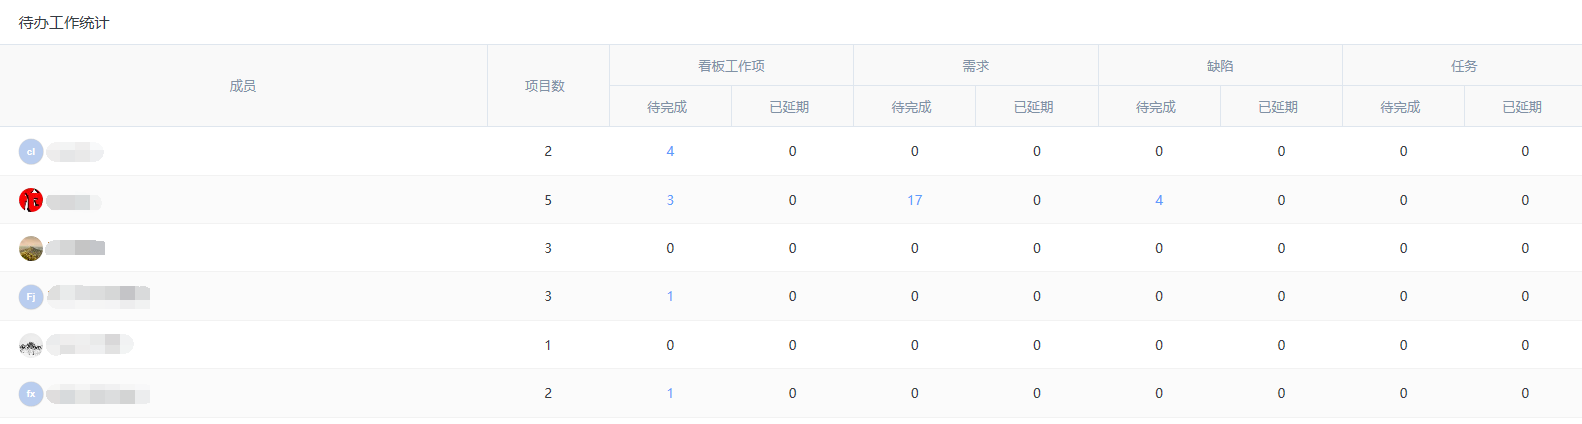Click the blurred name beside Fj avatar

[98, 296]
